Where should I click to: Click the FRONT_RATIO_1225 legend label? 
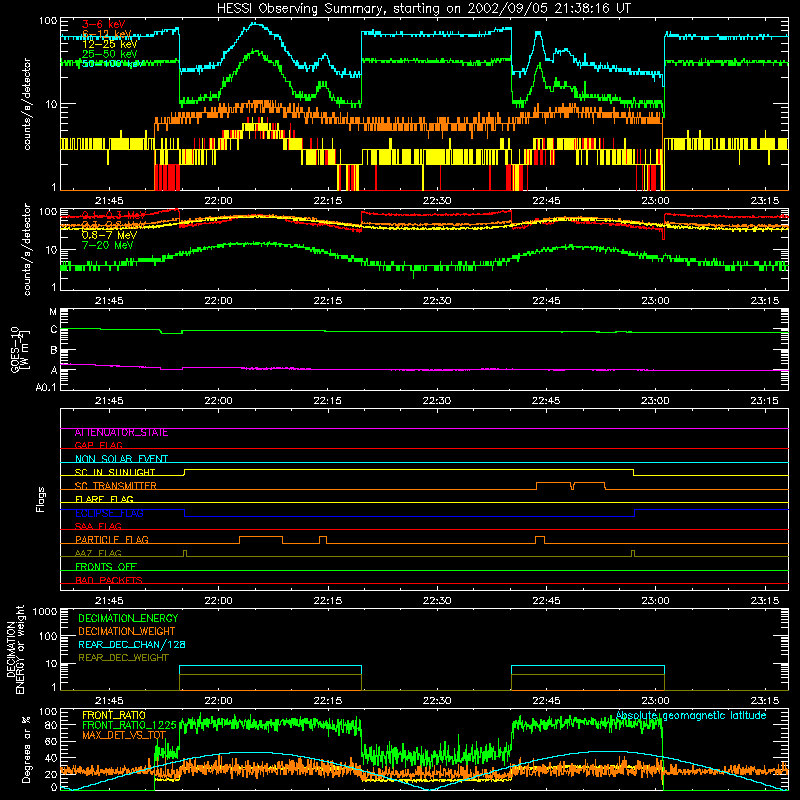point(129,725)
